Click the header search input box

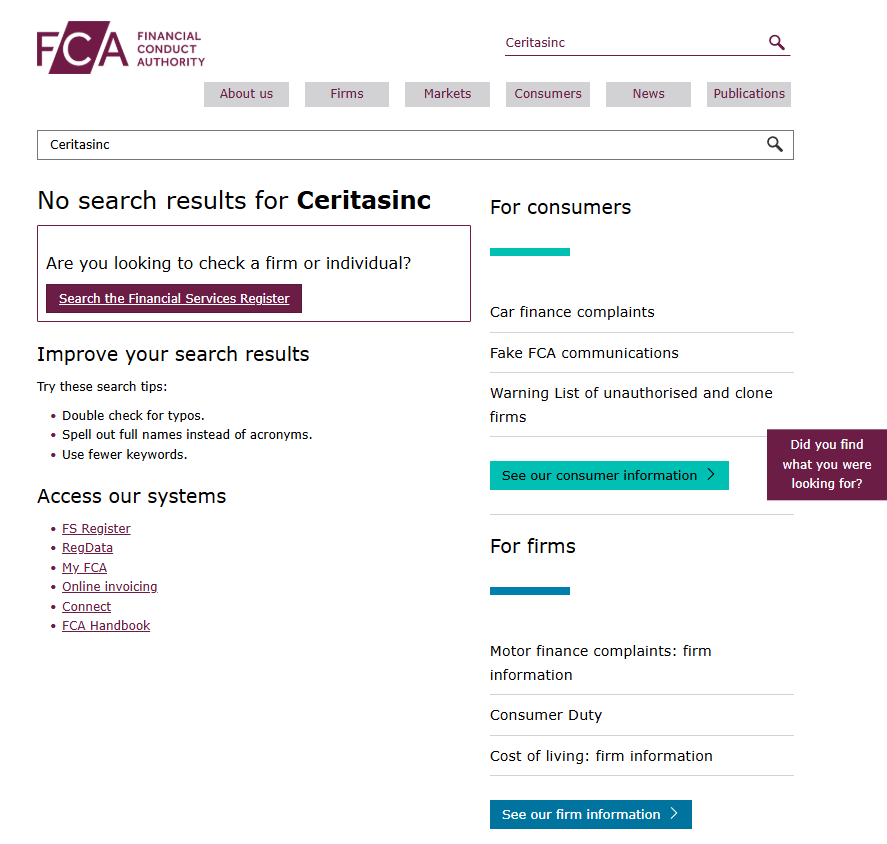630,43
